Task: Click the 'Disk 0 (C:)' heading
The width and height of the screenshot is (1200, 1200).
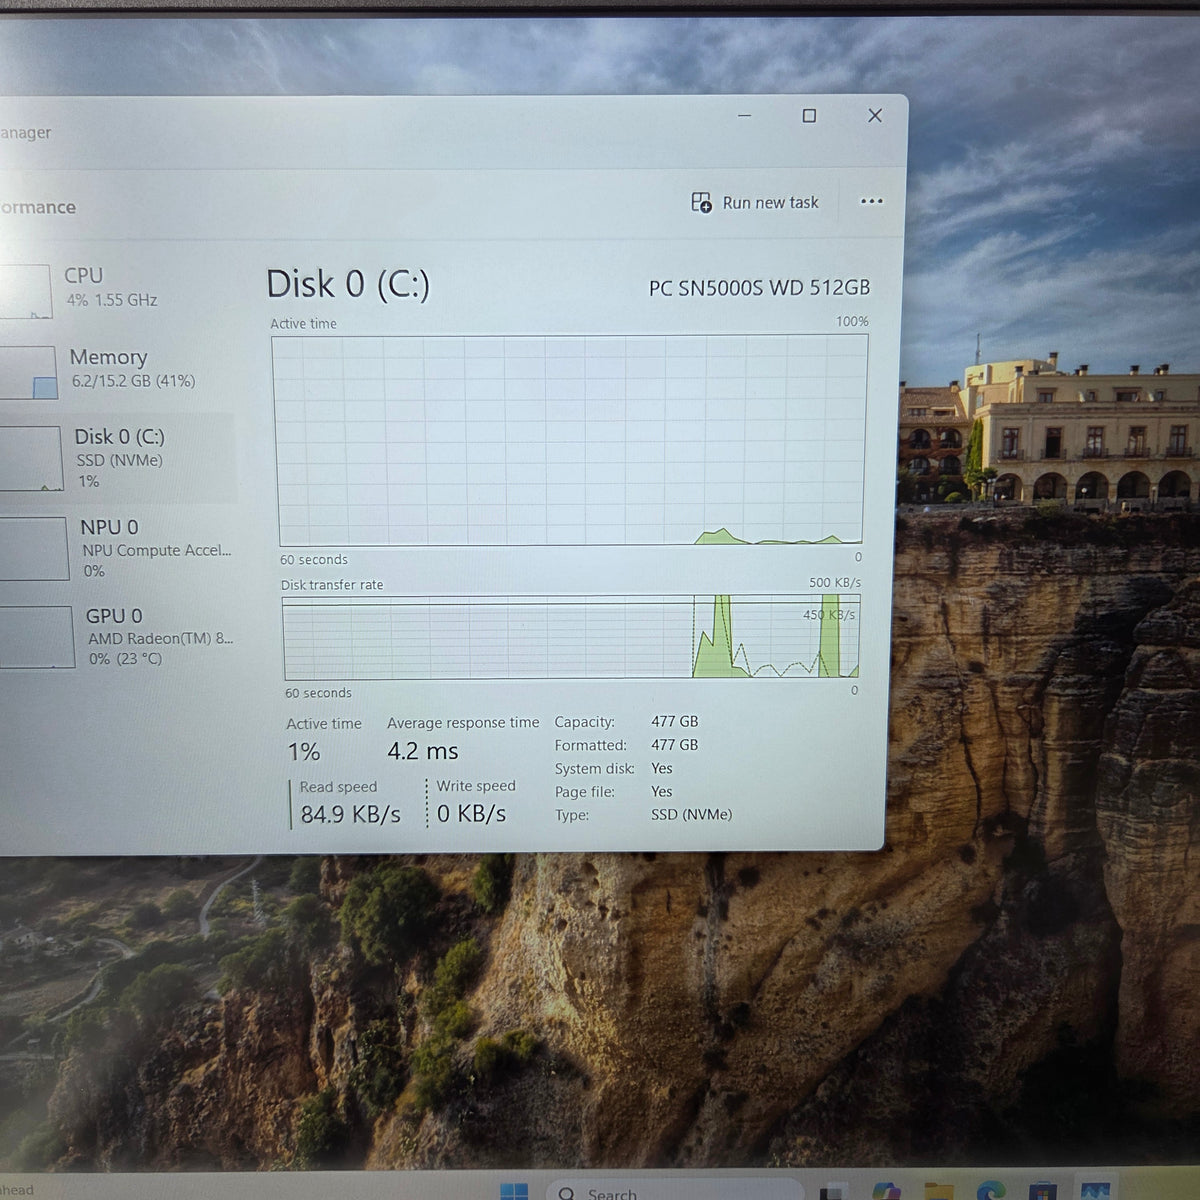Action: [348, 285]
